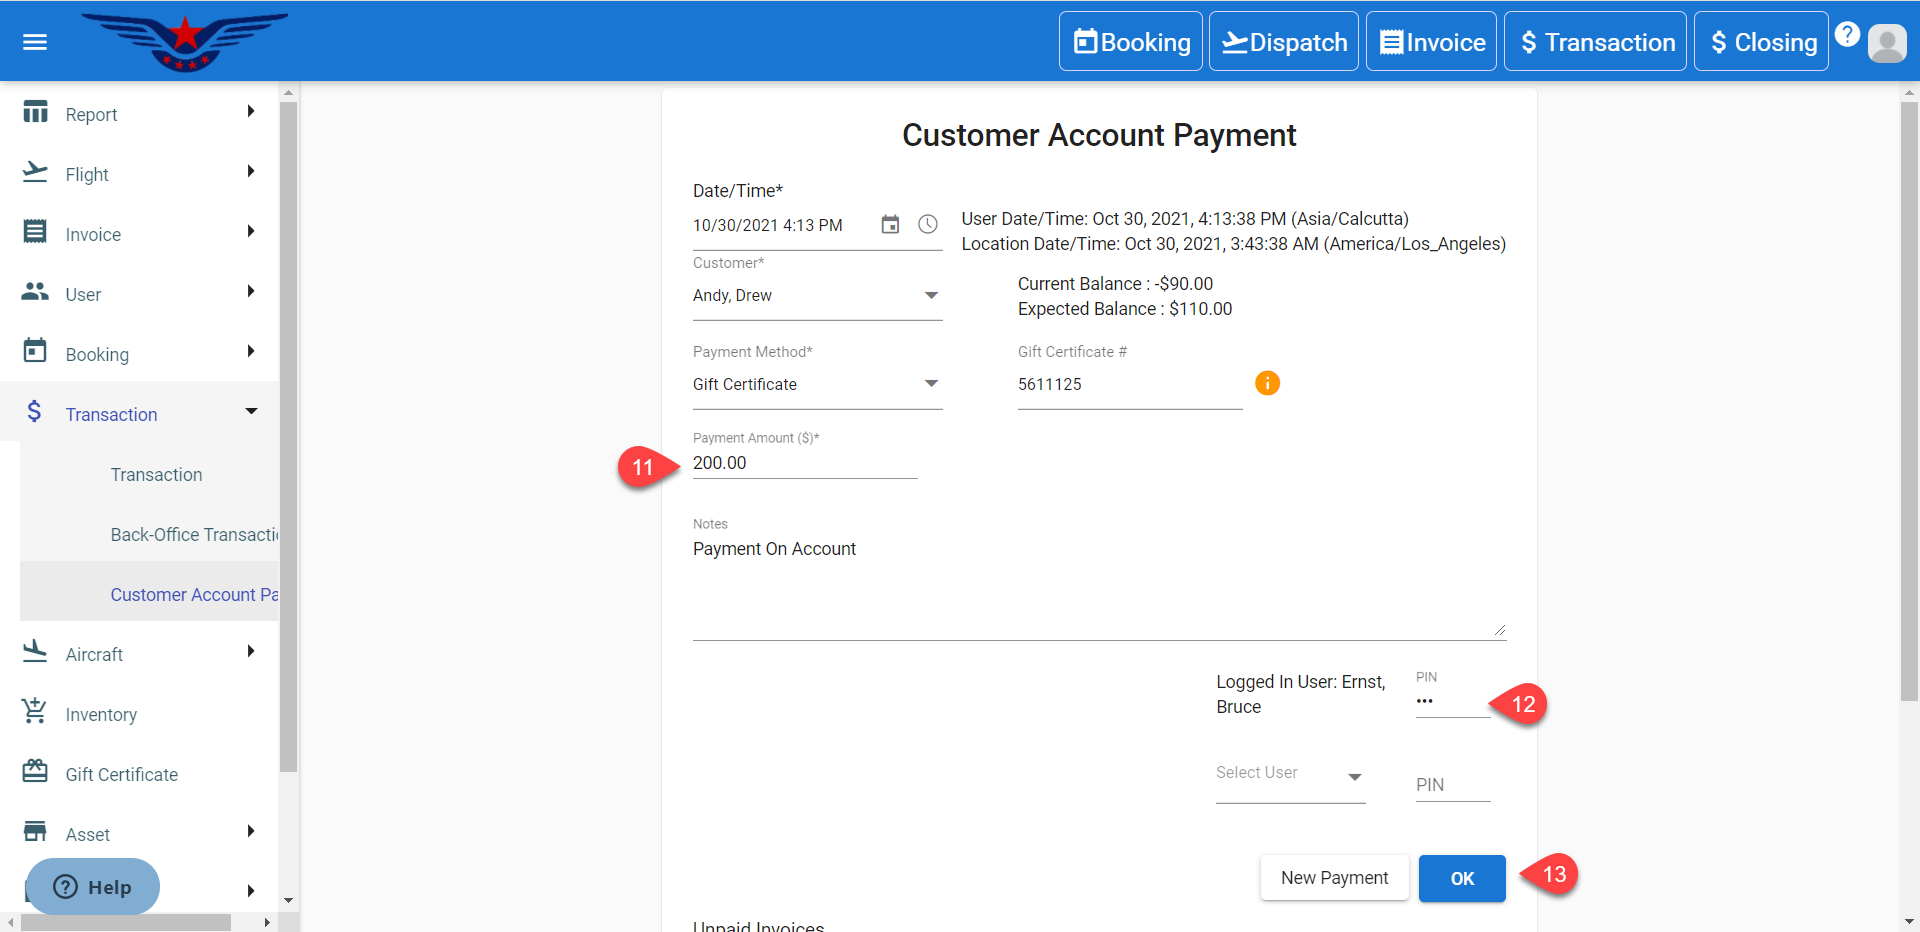Click the orange gift certificate info icon

pos(1267,383)
